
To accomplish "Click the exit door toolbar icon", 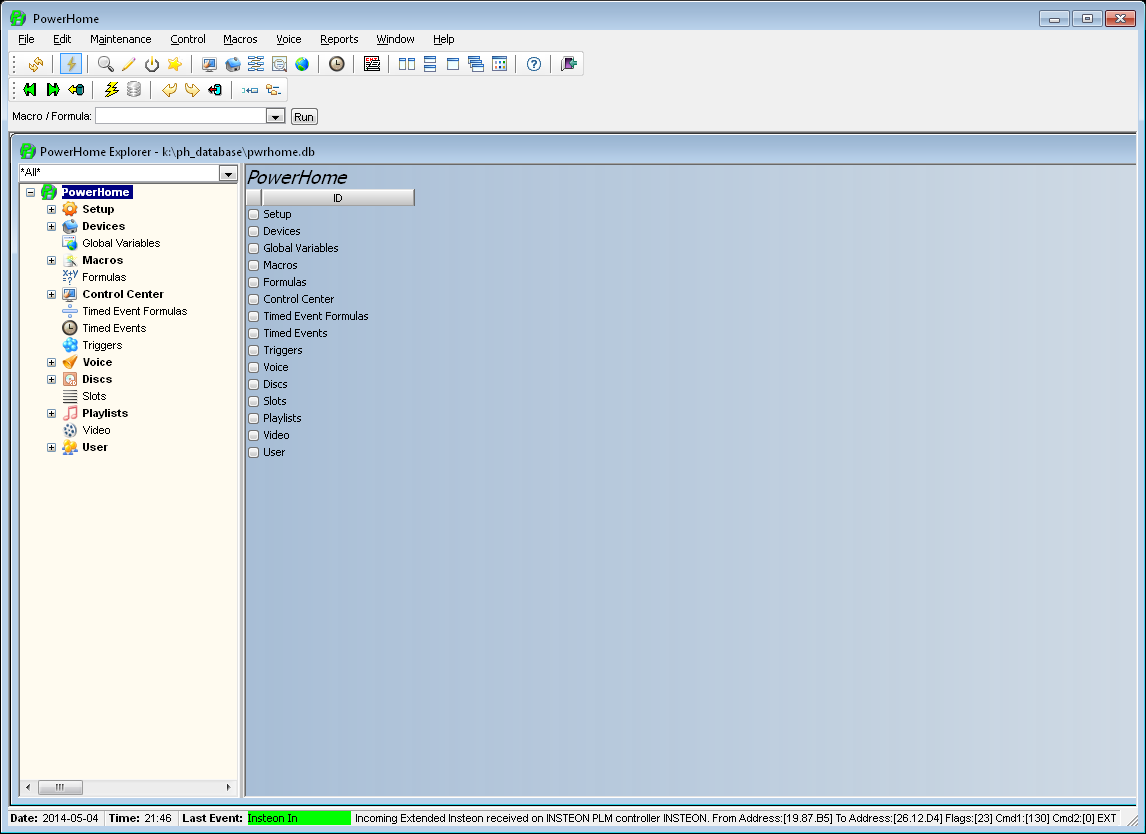I will [569, 64].
